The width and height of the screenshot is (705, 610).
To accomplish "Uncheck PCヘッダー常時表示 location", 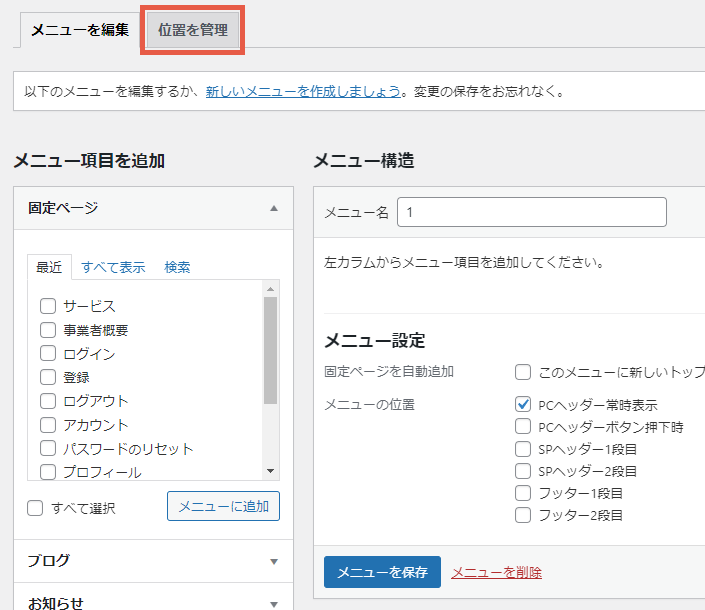I will [x=523, y=405].
